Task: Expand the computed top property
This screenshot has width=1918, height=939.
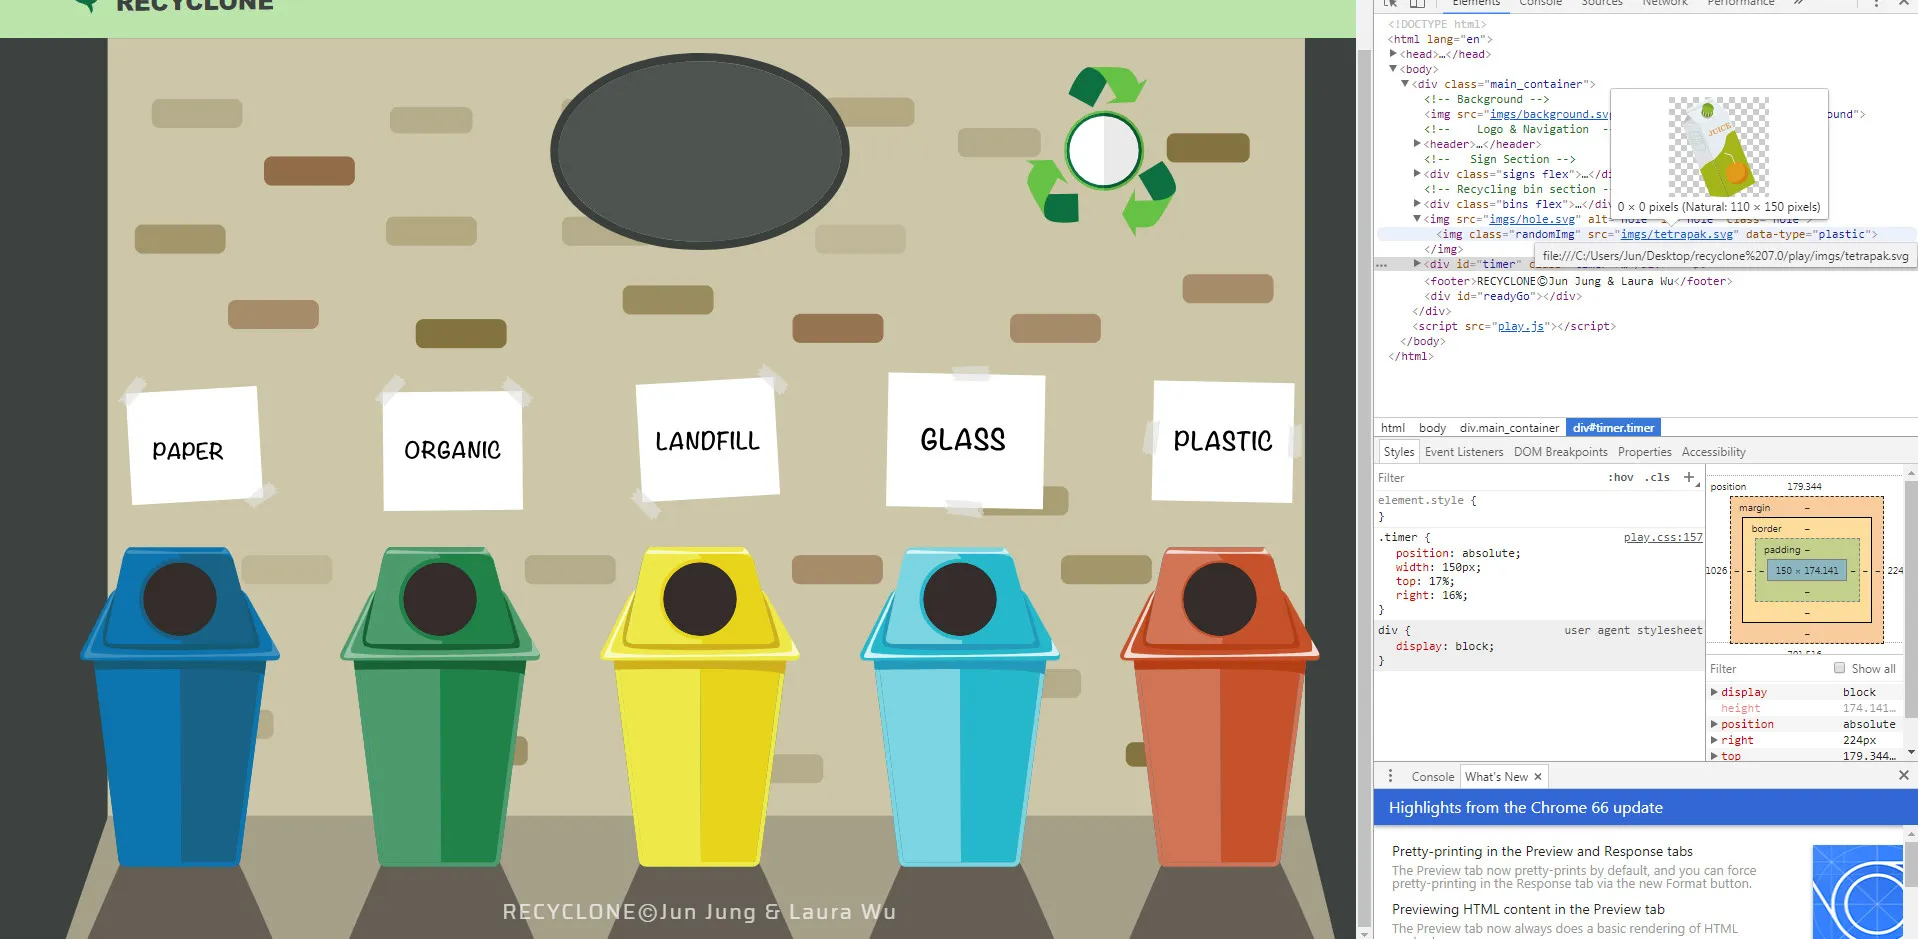Action: [1714, 756]
